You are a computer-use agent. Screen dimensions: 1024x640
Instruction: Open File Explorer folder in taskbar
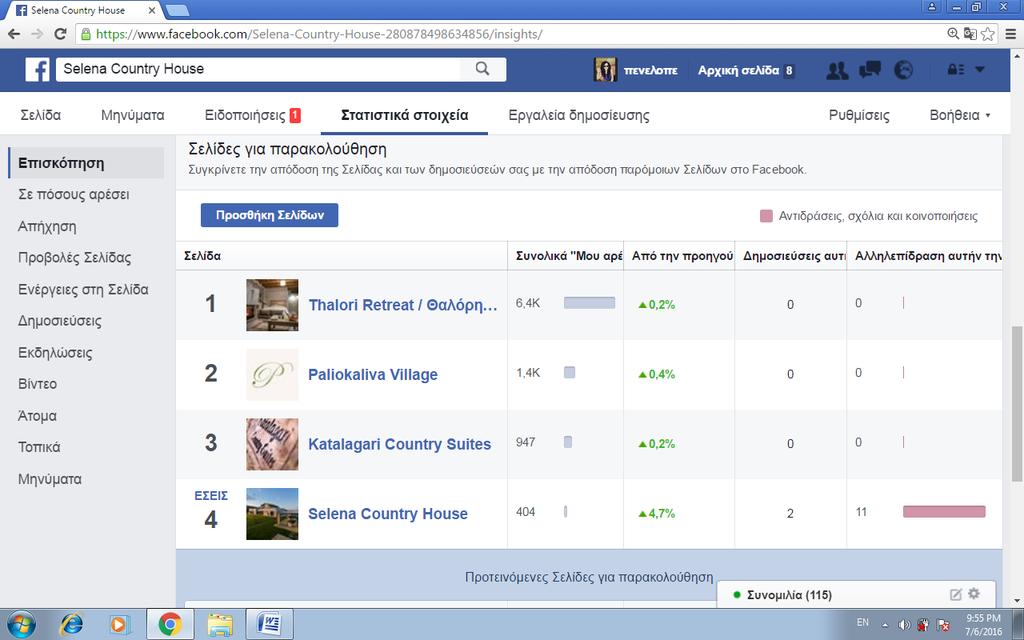point(220,625)
